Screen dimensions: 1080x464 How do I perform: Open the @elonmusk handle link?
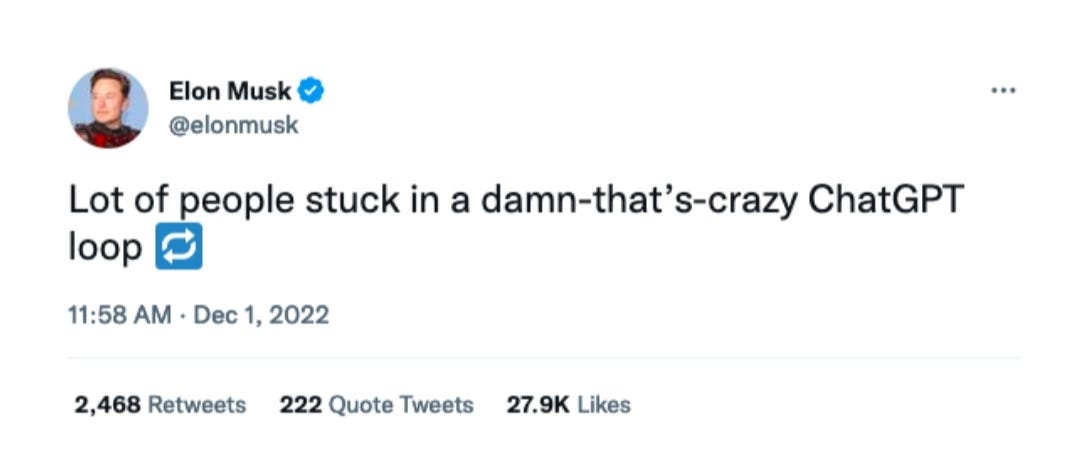pyautogui.click(x=233, y=126)
